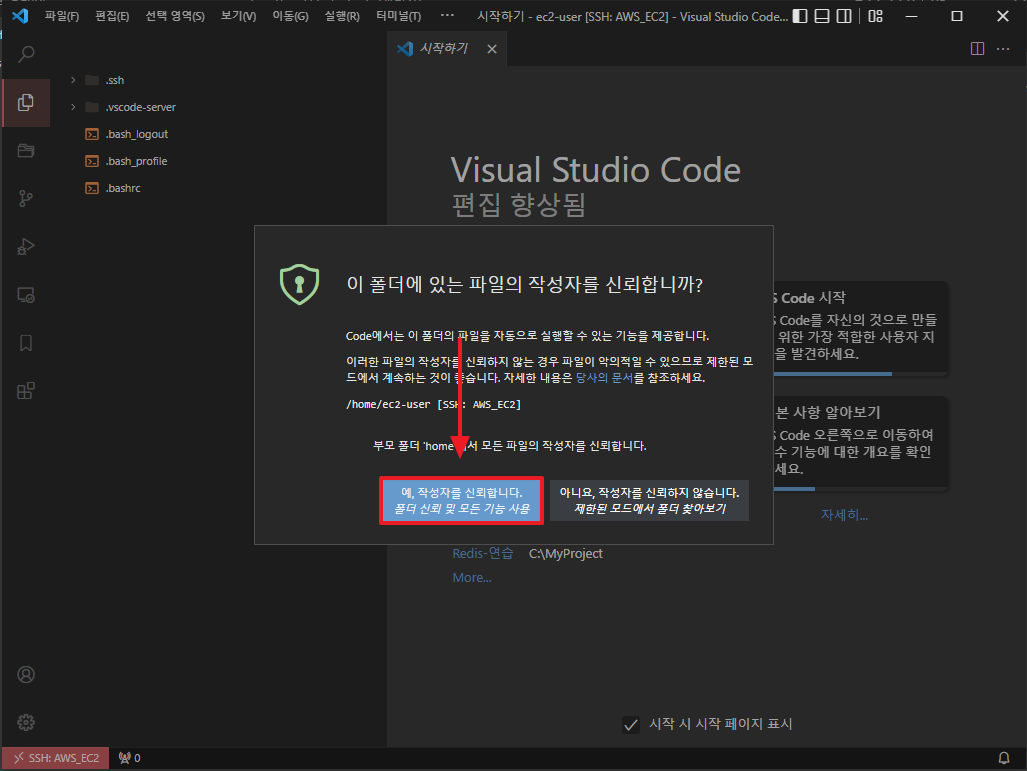
Task: Click the remote SSH: AWS_EC2 status bar indicator
Action: pyautogui.click(x=55, y=758)
